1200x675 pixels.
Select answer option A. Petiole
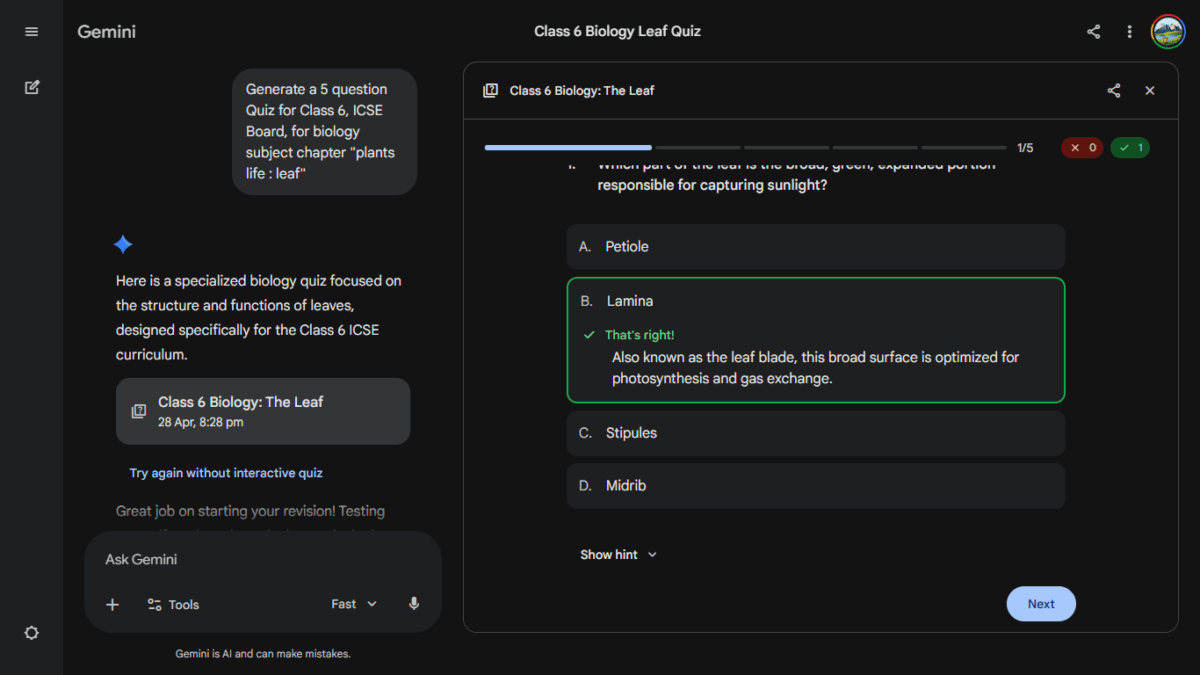click(816, 246)
